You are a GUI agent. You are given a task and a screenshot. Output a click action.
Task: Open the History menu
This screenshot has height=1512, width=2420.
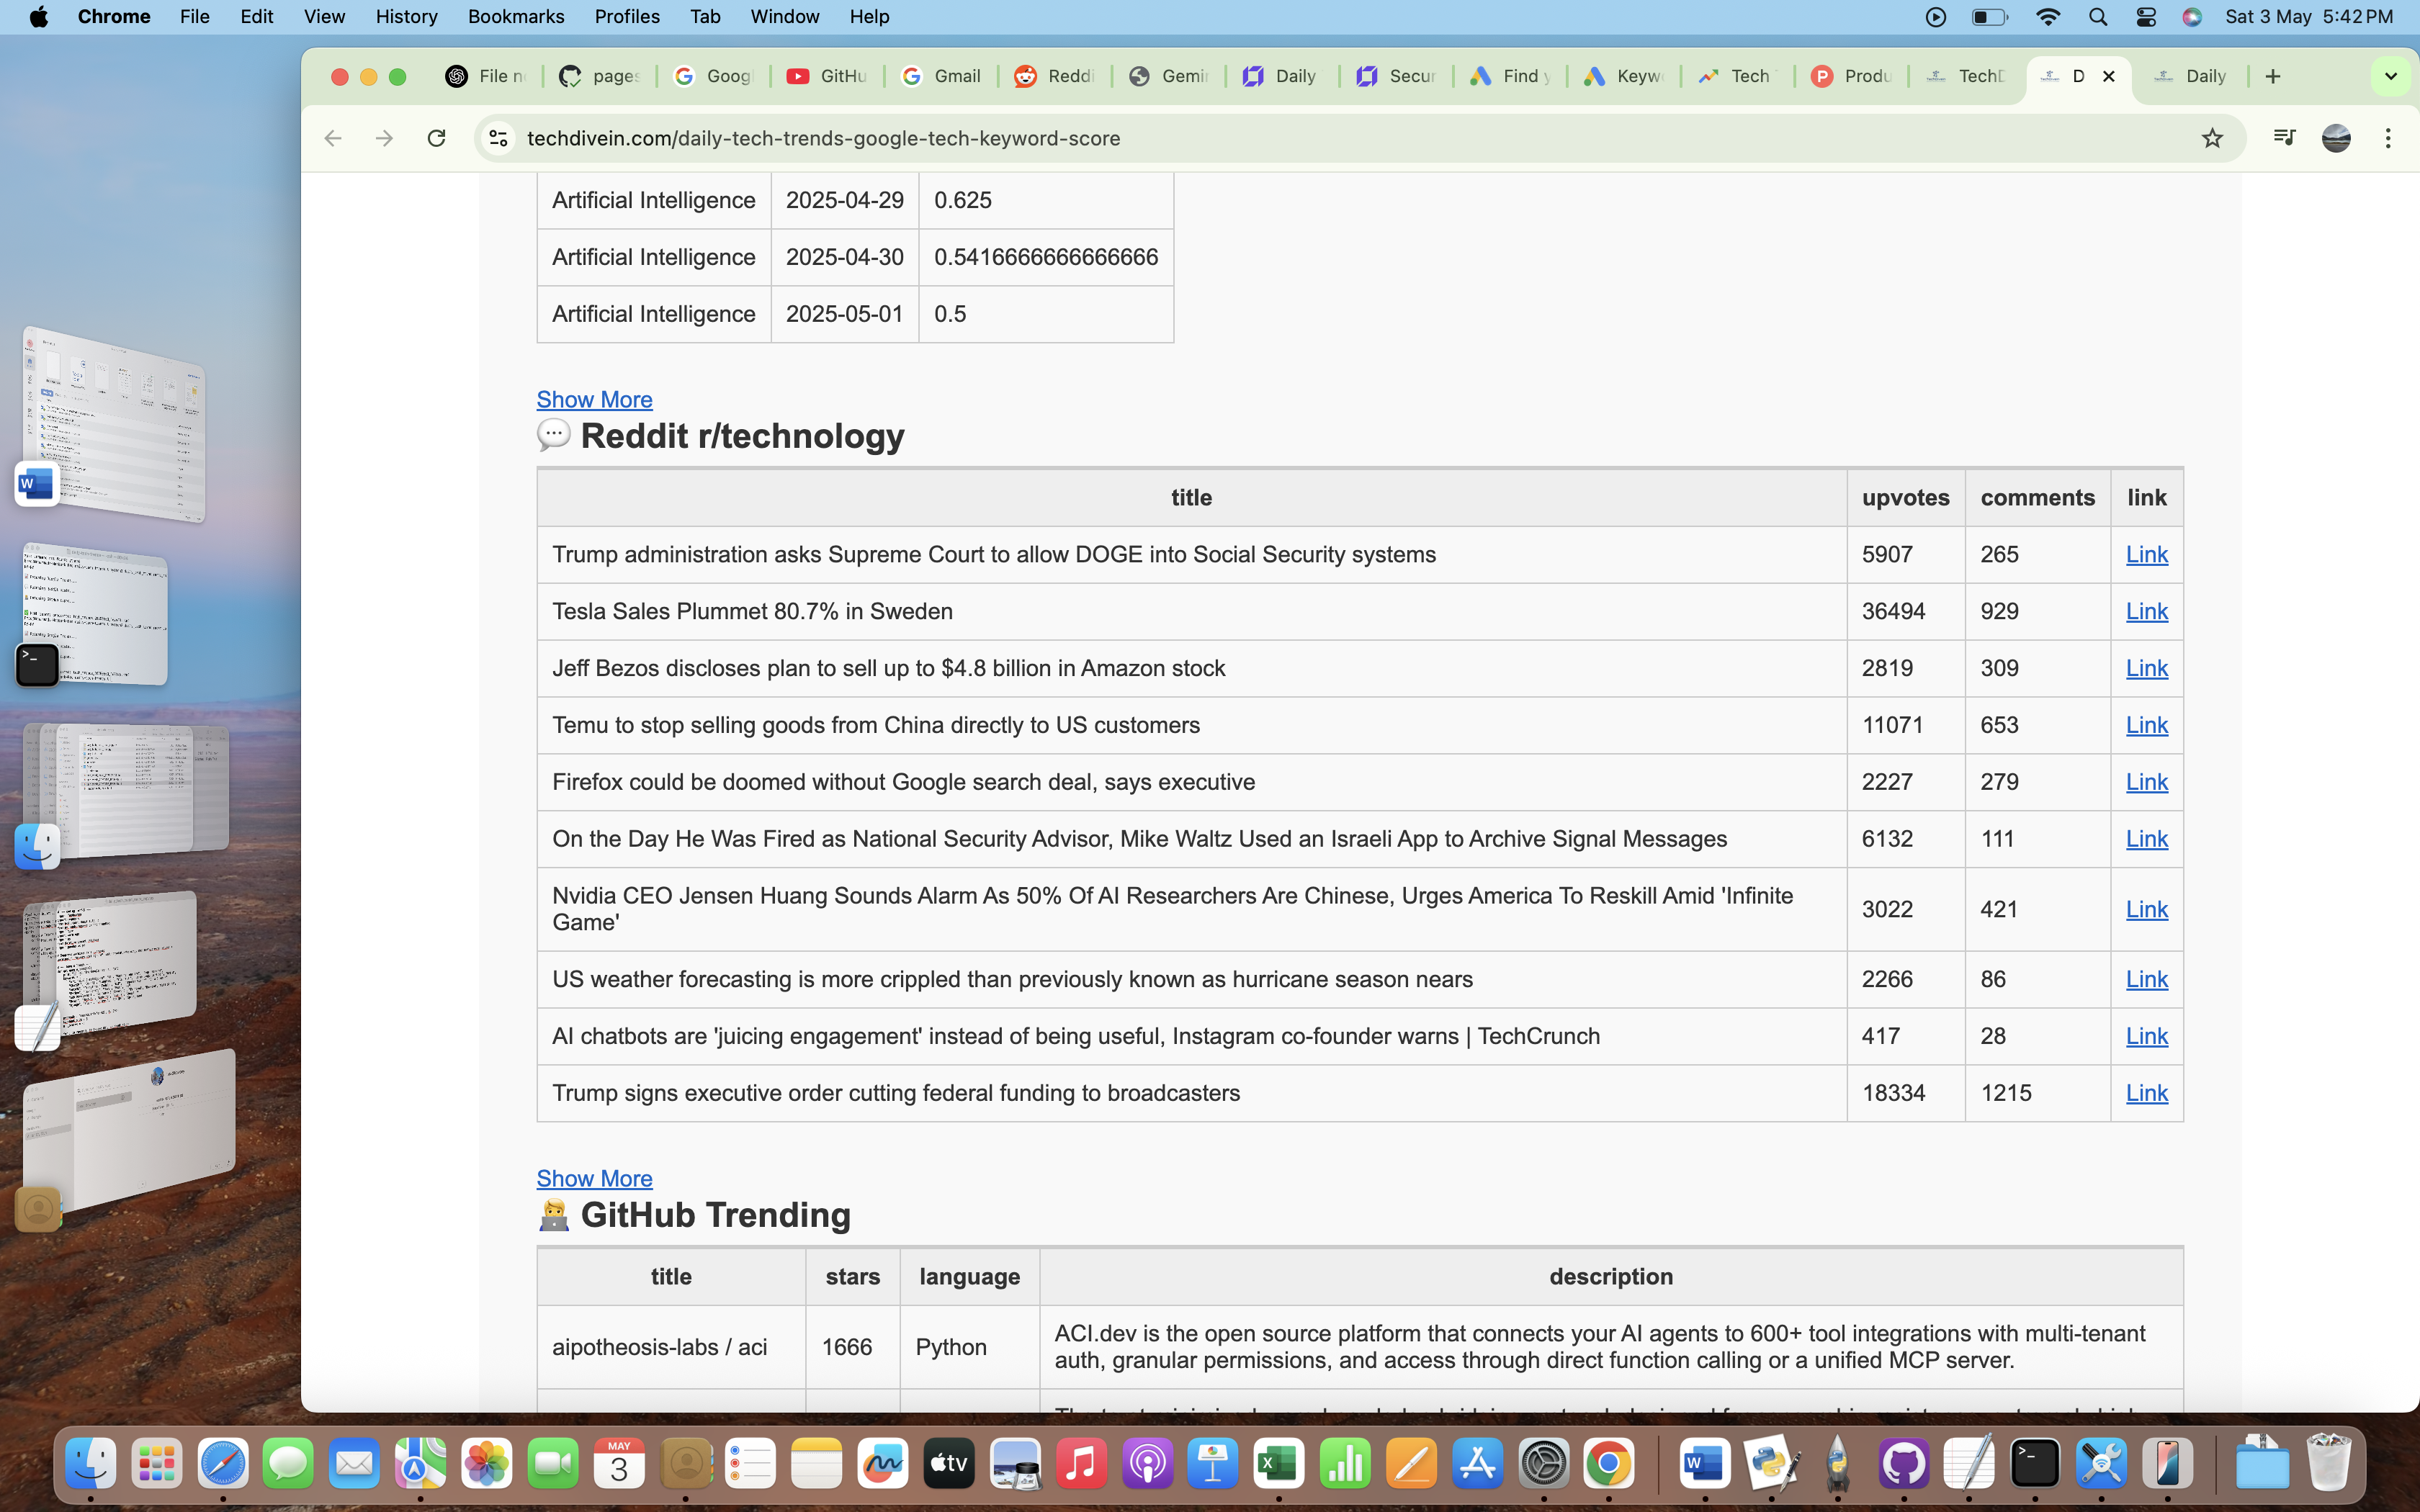point(406,17)
